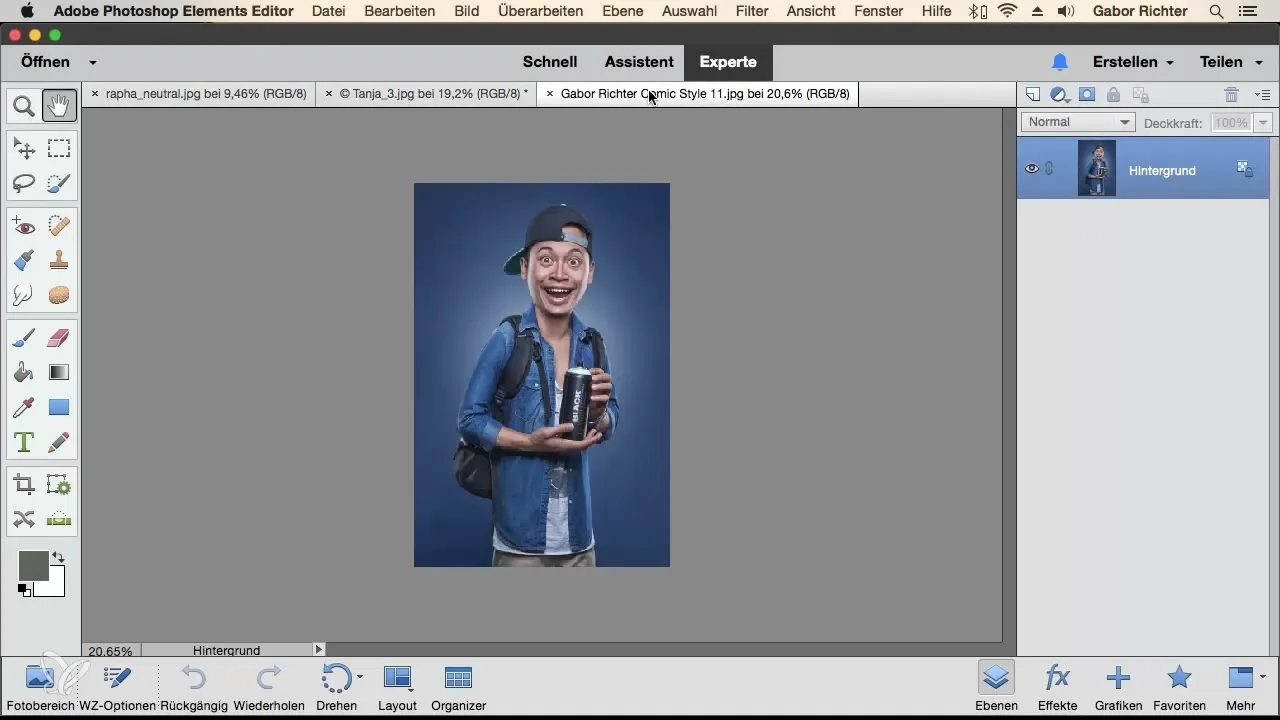Open the Organizer
1280x720 pixels.
(x=458, y=686)
